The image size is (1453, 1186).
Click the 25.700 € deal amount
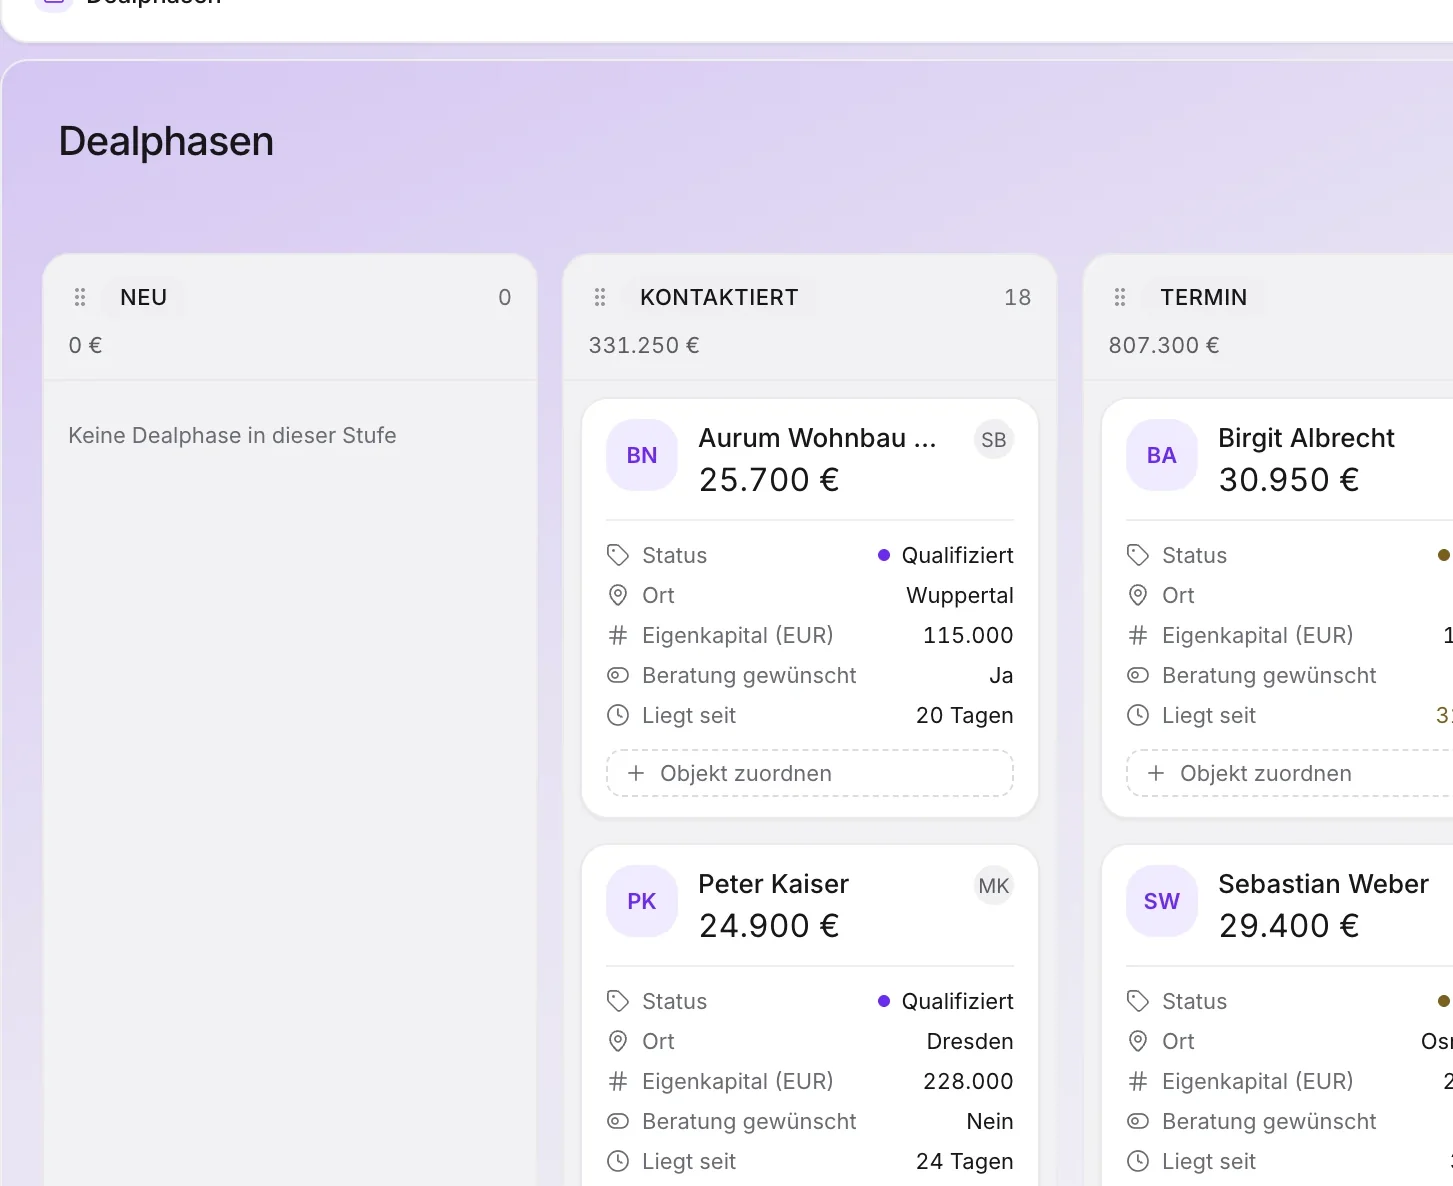pyautogui.click(x=769, y=480)
